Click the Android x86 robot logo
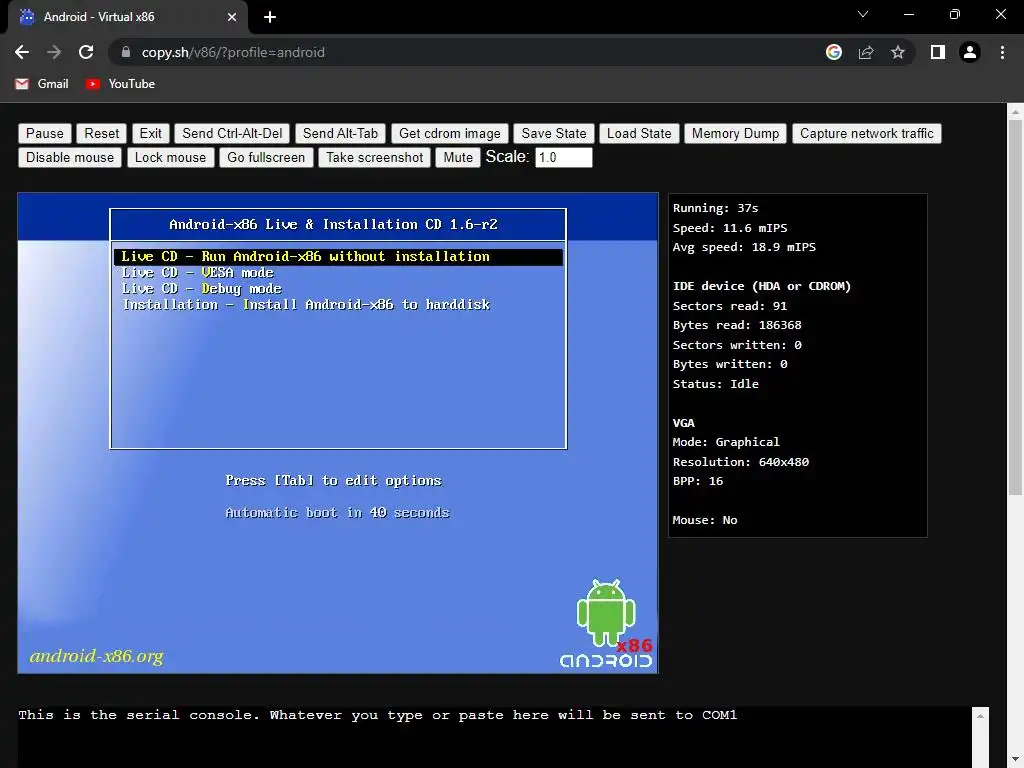Screen dimensions: 1024x768 point(606,624)
